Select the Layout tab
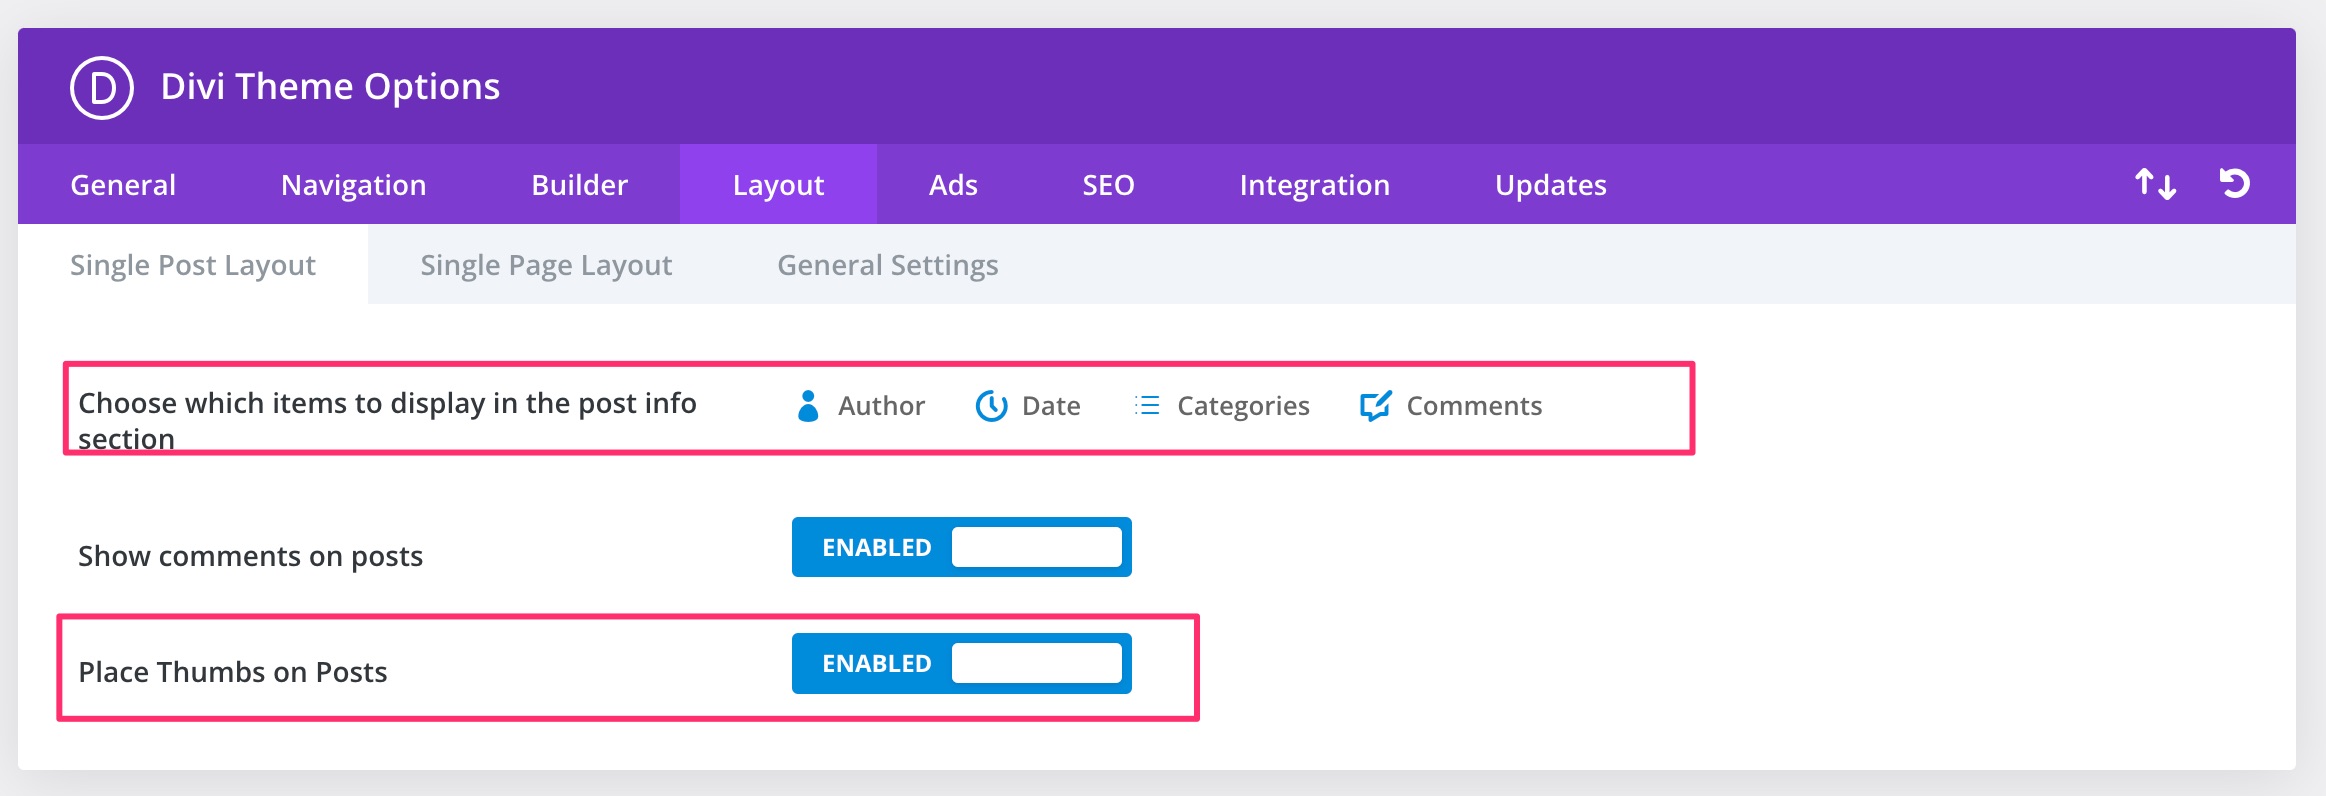This screenshot has height=796, width=2326. point(779,185)
